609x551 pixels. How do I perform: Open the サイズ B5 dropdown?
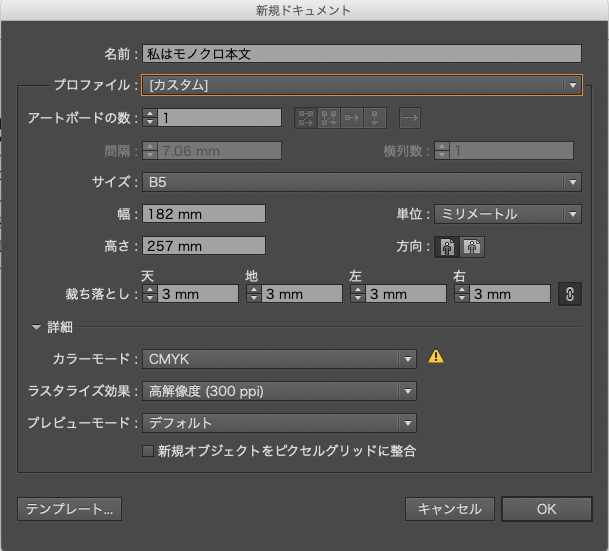362,182
